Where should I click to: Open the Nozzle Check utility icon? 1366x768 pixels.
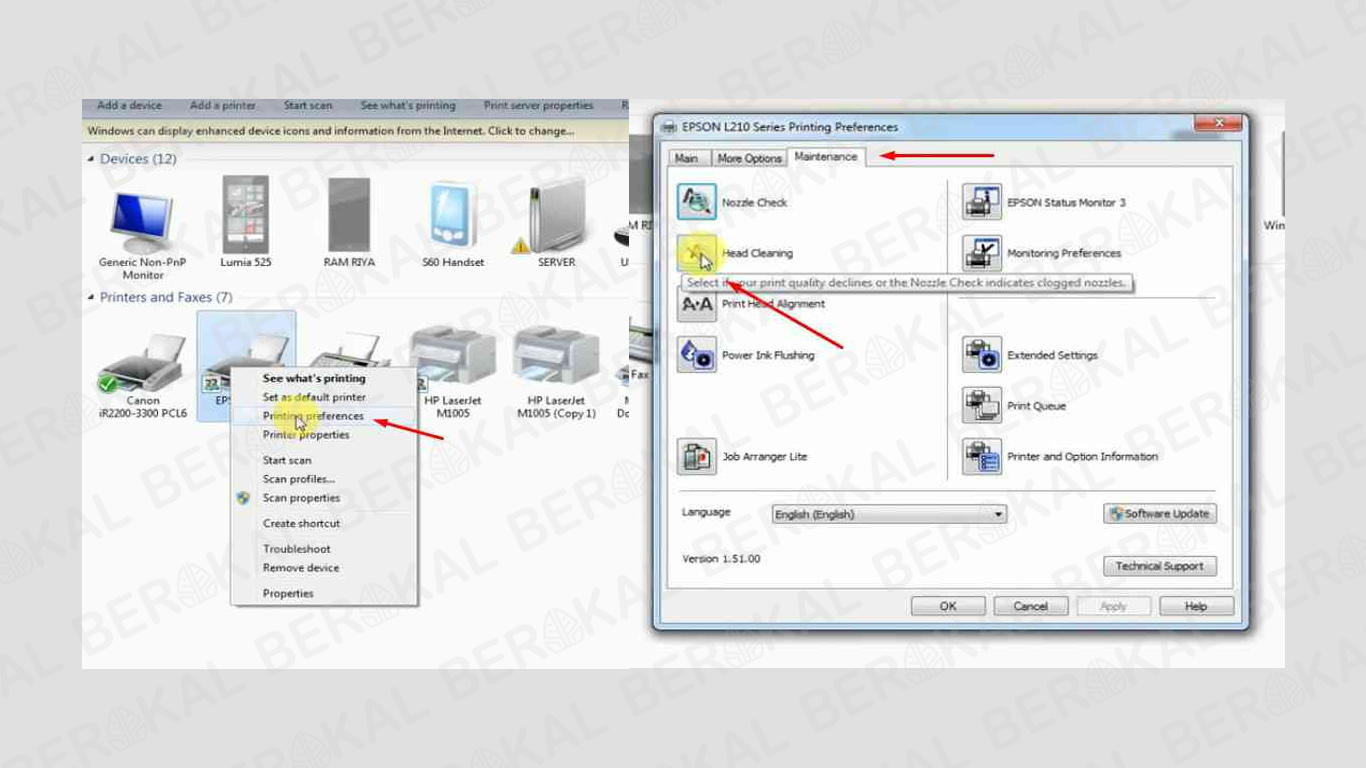point(696,202)
